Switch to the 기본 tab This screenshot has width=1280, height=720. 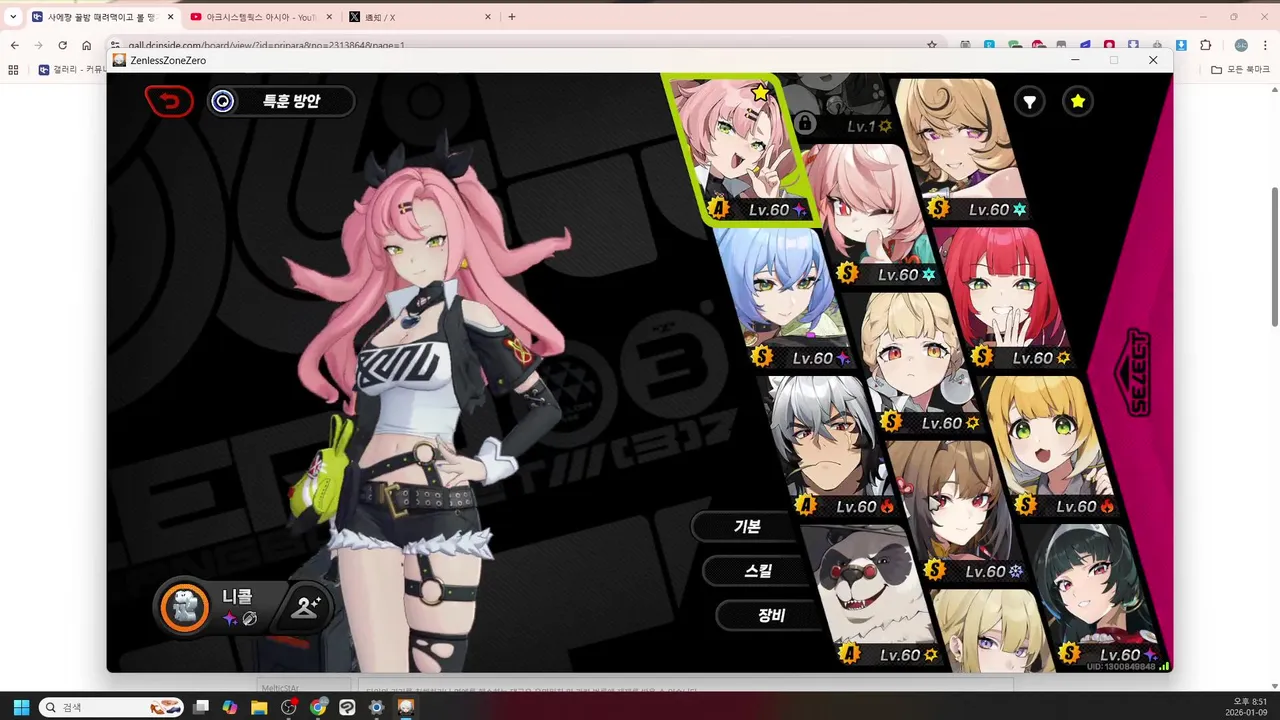click(747, 526)
